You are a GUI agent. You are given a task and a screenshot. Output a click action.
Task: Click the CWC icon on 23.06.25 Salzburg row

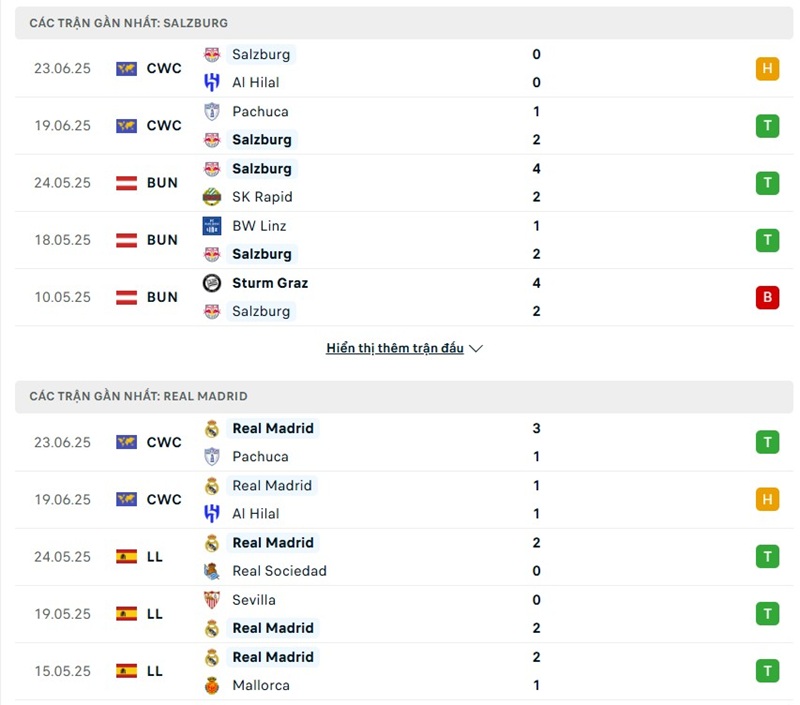coord(126,69)
